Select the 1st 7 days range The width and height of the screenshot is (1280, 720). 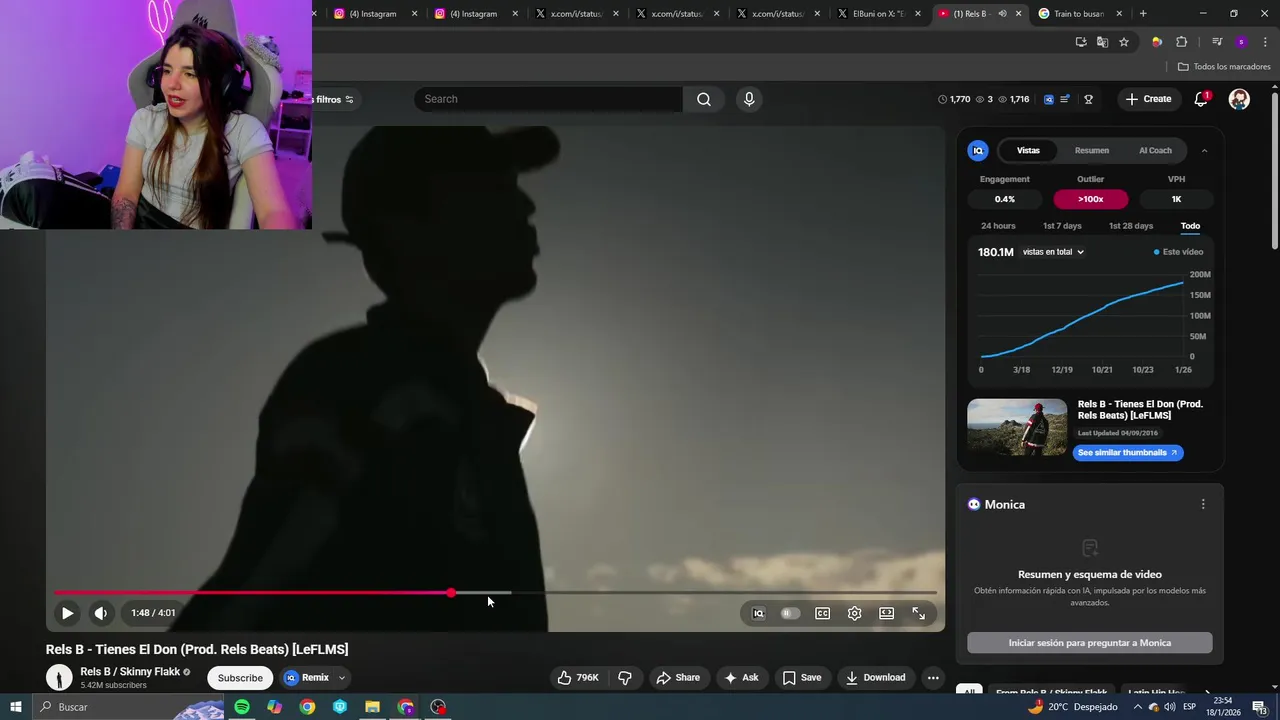click(1062, 226)
